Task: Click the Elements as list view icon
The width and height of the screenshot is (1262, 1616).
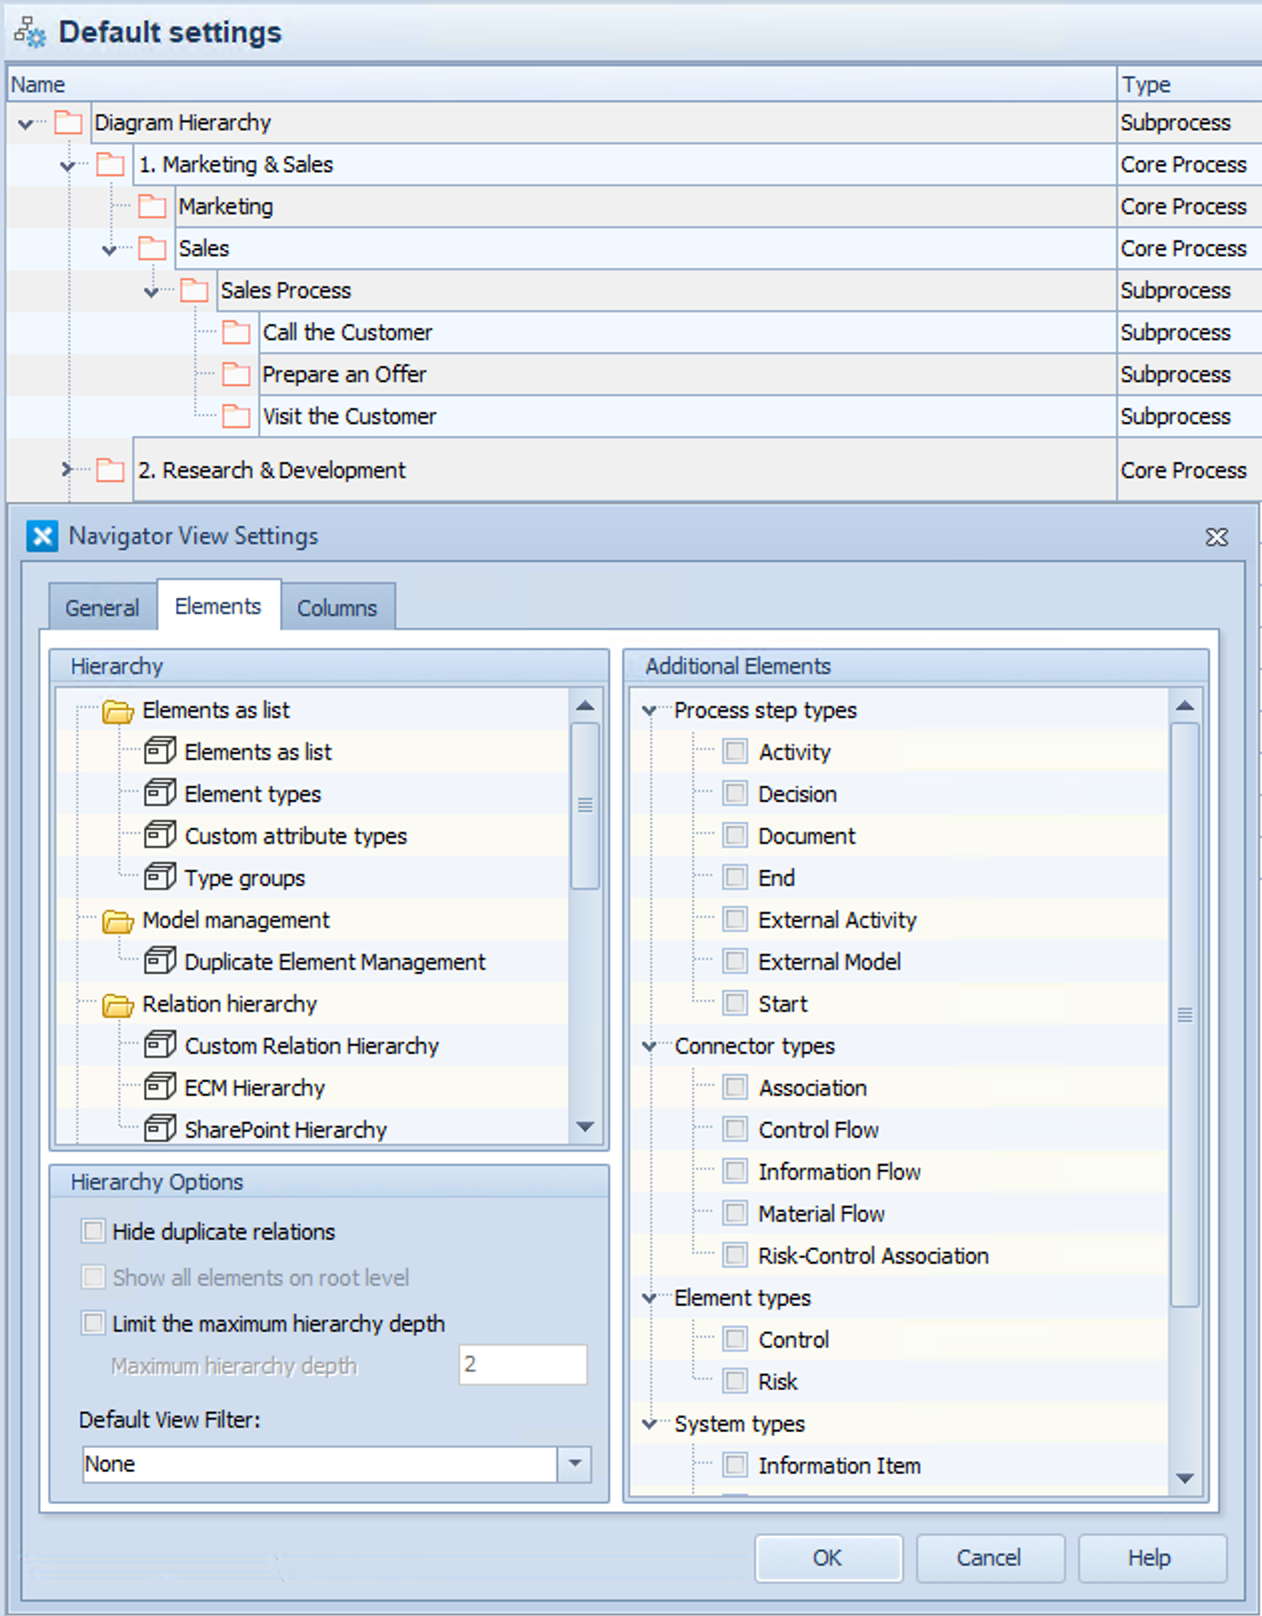Action: click(160, 751)
